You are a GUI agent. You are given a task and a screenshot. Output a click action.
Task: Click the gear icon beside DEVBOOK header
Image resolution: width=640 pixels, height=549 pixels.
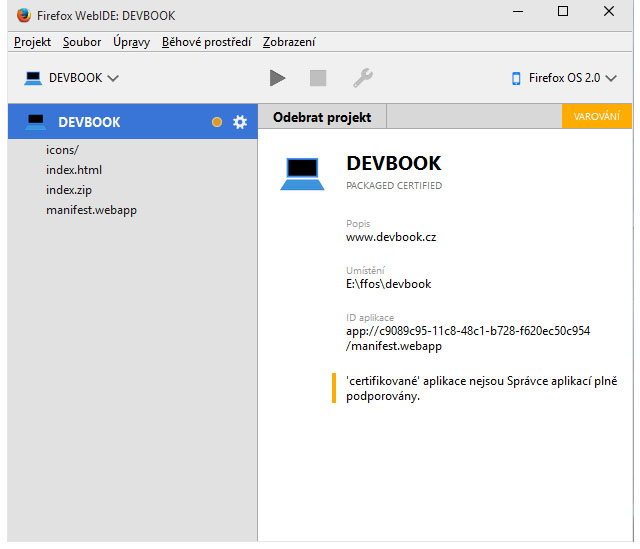(240, 122)
